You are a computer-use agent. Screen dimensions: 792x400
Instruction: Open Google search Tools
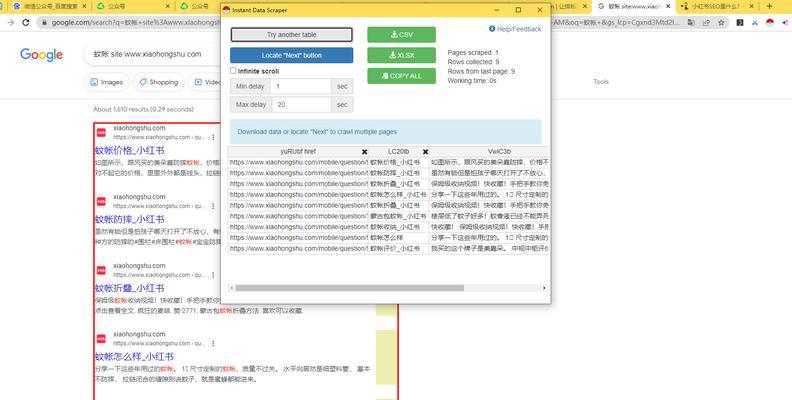pos(601,81)
